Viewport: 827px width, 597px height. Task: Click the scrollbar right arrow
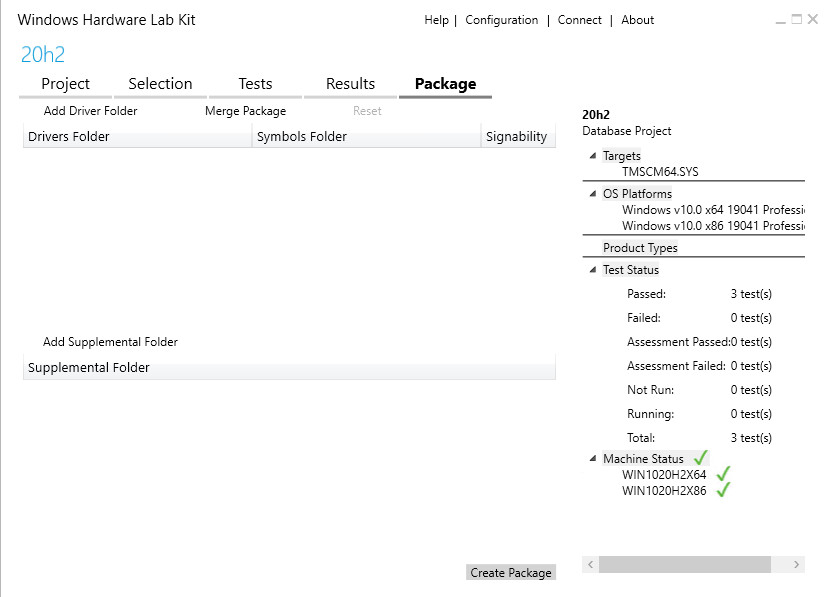click(x=796, y=564)
